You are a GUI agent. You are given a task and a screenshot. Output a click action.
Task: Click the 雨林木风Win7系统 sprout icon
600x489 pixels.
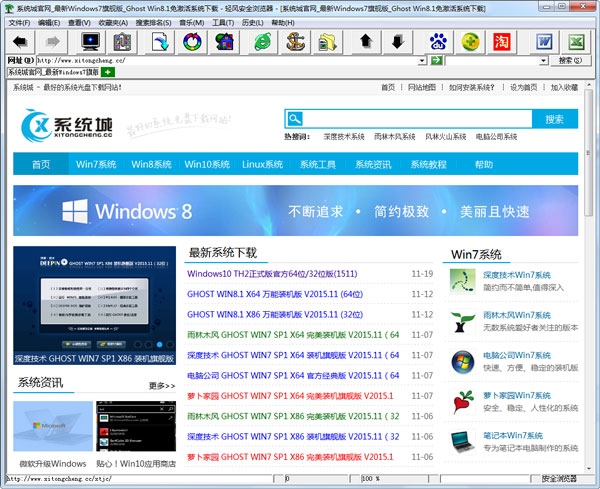pos(463,321)
